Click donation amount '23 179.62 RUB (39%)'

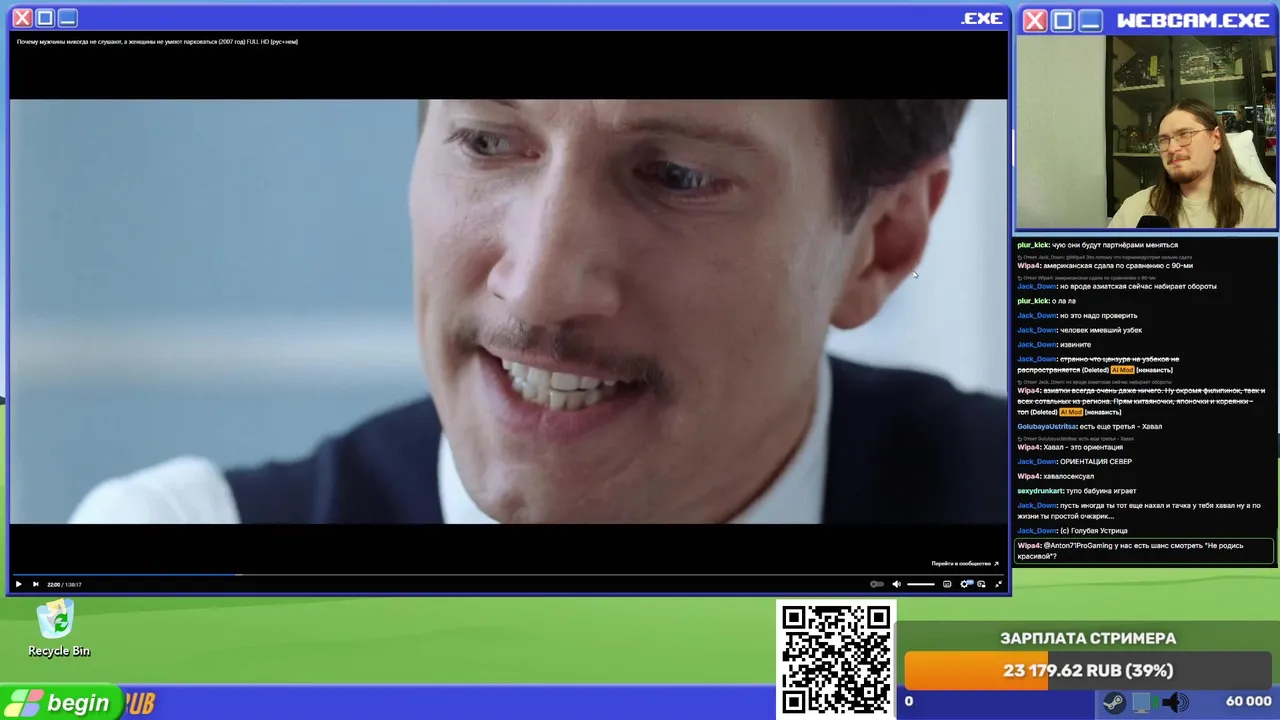1088,670
